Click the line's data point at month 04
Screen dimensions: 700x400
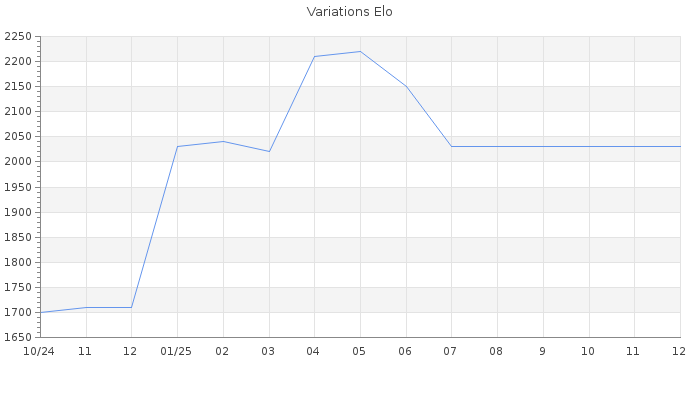tap(314, 56)
